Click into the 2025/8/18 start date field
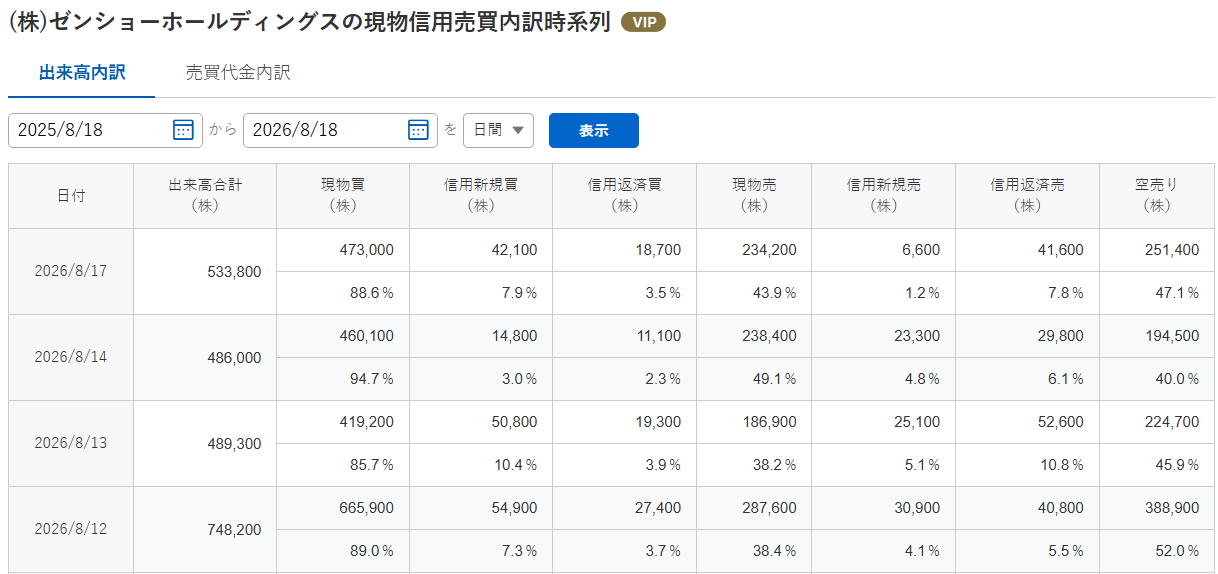Image resolution: width=1218 pixels, height=574 pixels. click(x=105, y=130)
